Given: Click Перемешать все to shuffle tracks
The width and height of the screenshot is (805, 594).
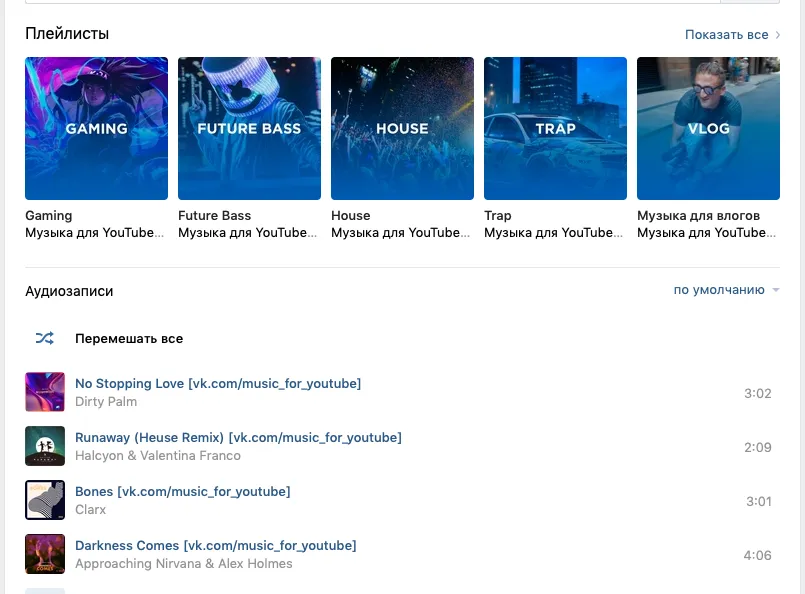Looking at the screenshot, I should [x=129, y=339].
